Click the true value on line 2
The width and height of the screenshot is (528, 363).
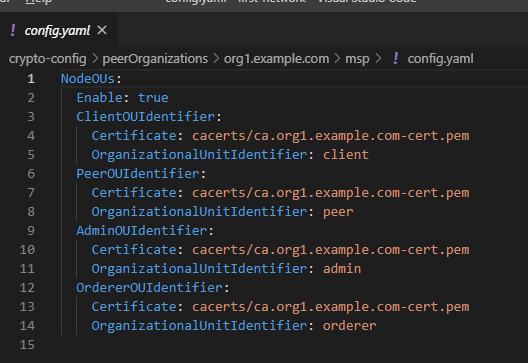coord(153,98)
